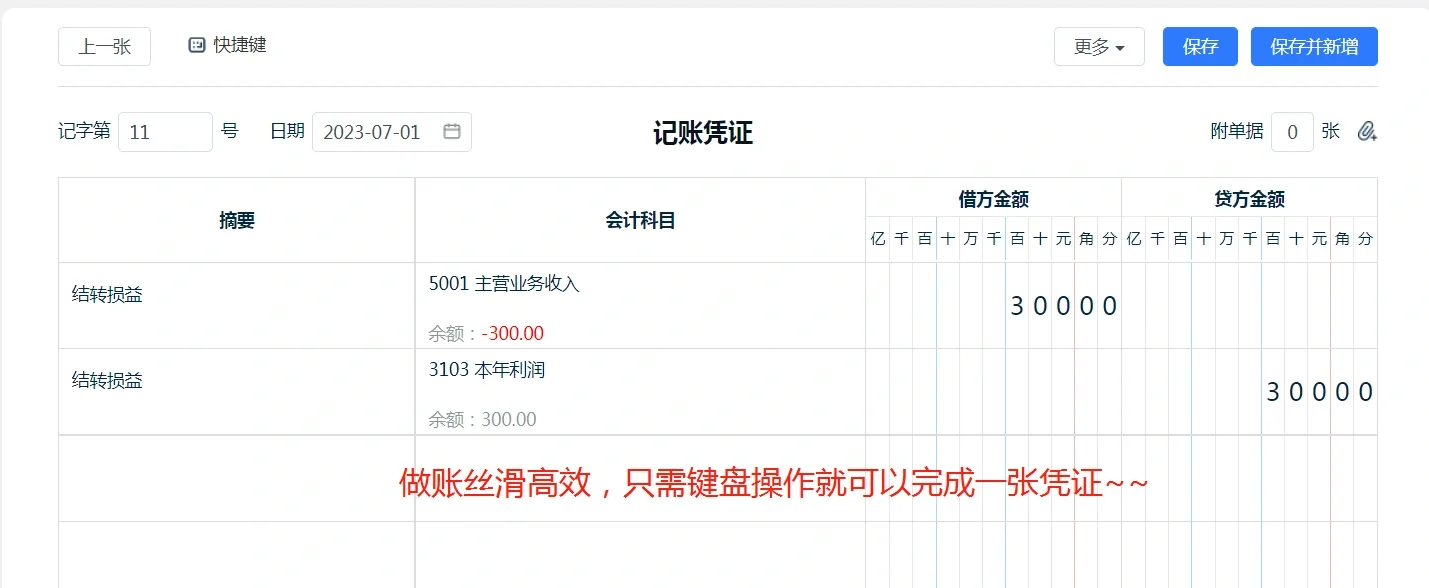
Task: Click the 保存 button
Action: (1199, 46)
